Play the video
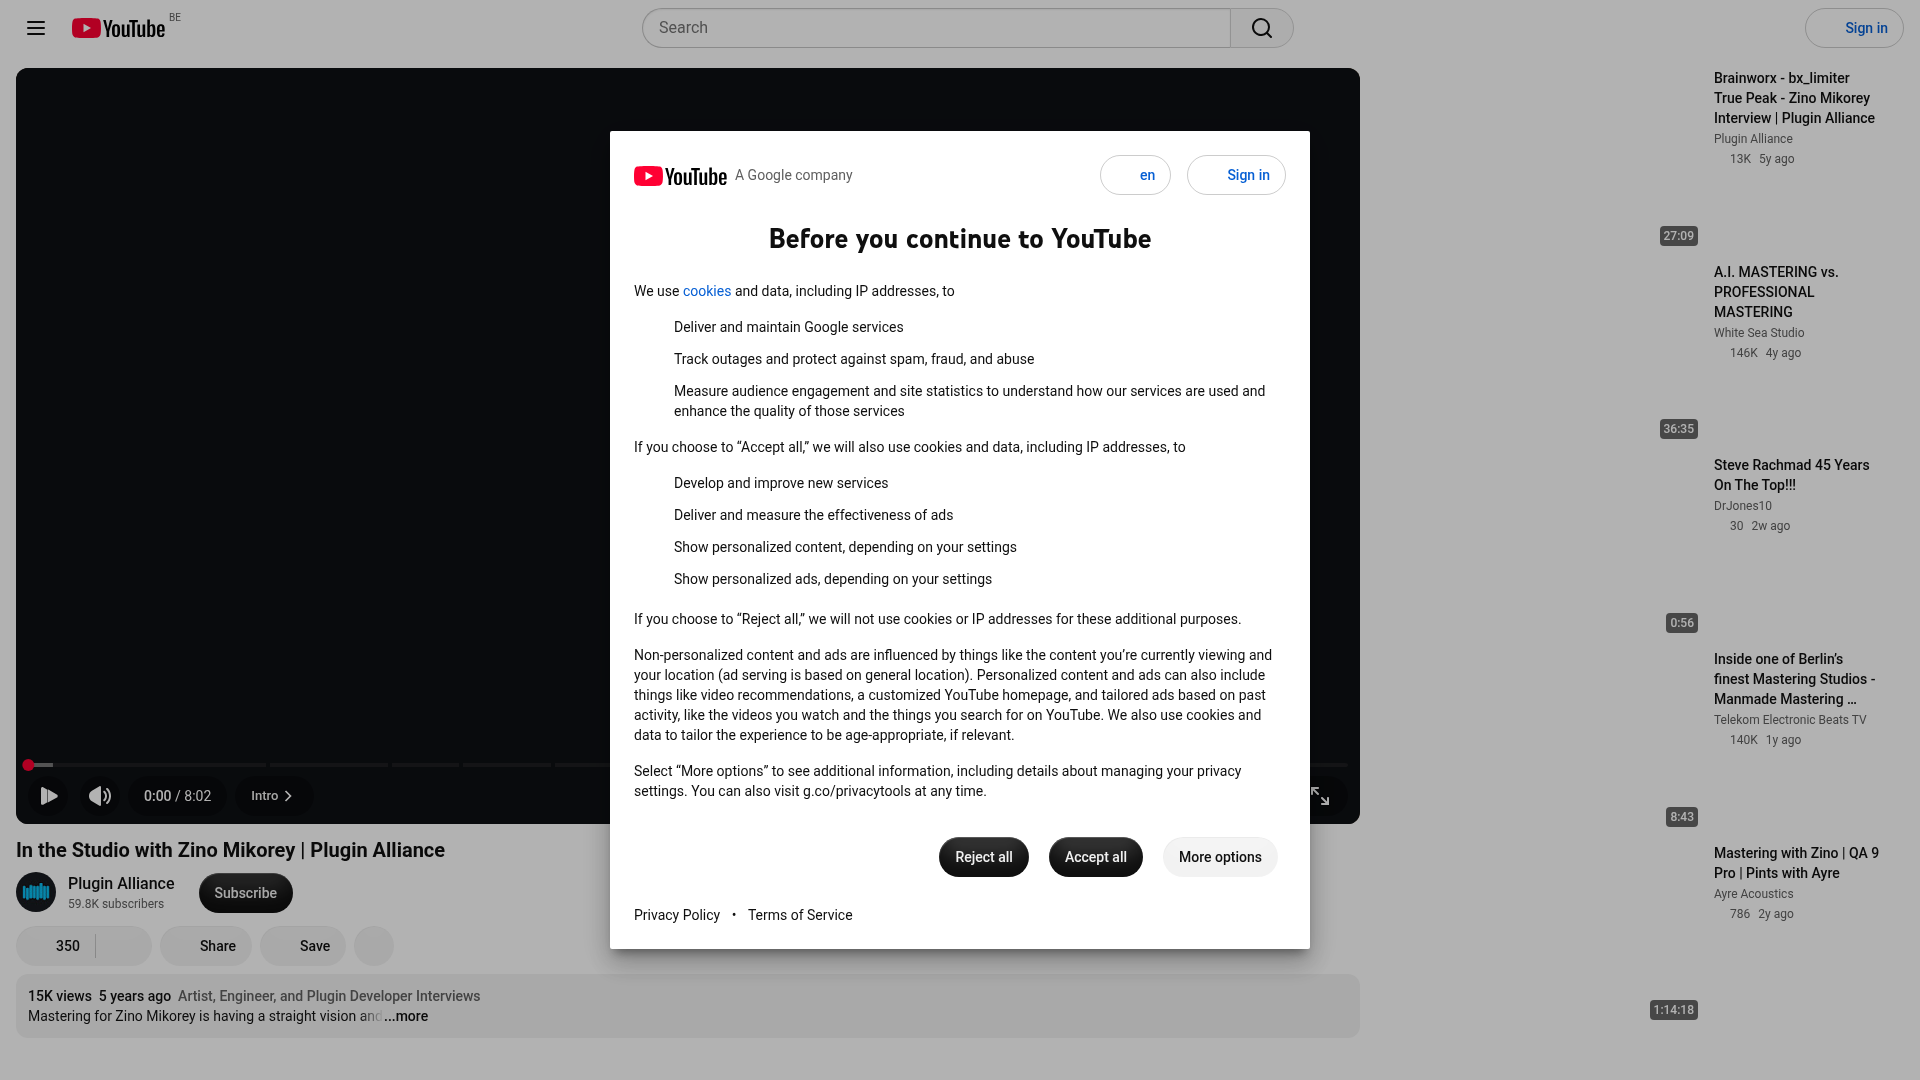 48,796
